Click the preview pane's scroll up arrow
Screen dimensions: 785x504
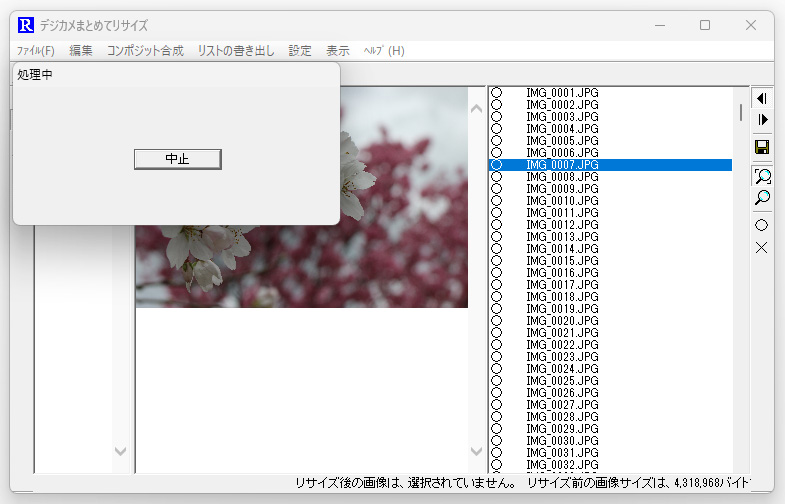pyautogui.click(x=477, y=108)
